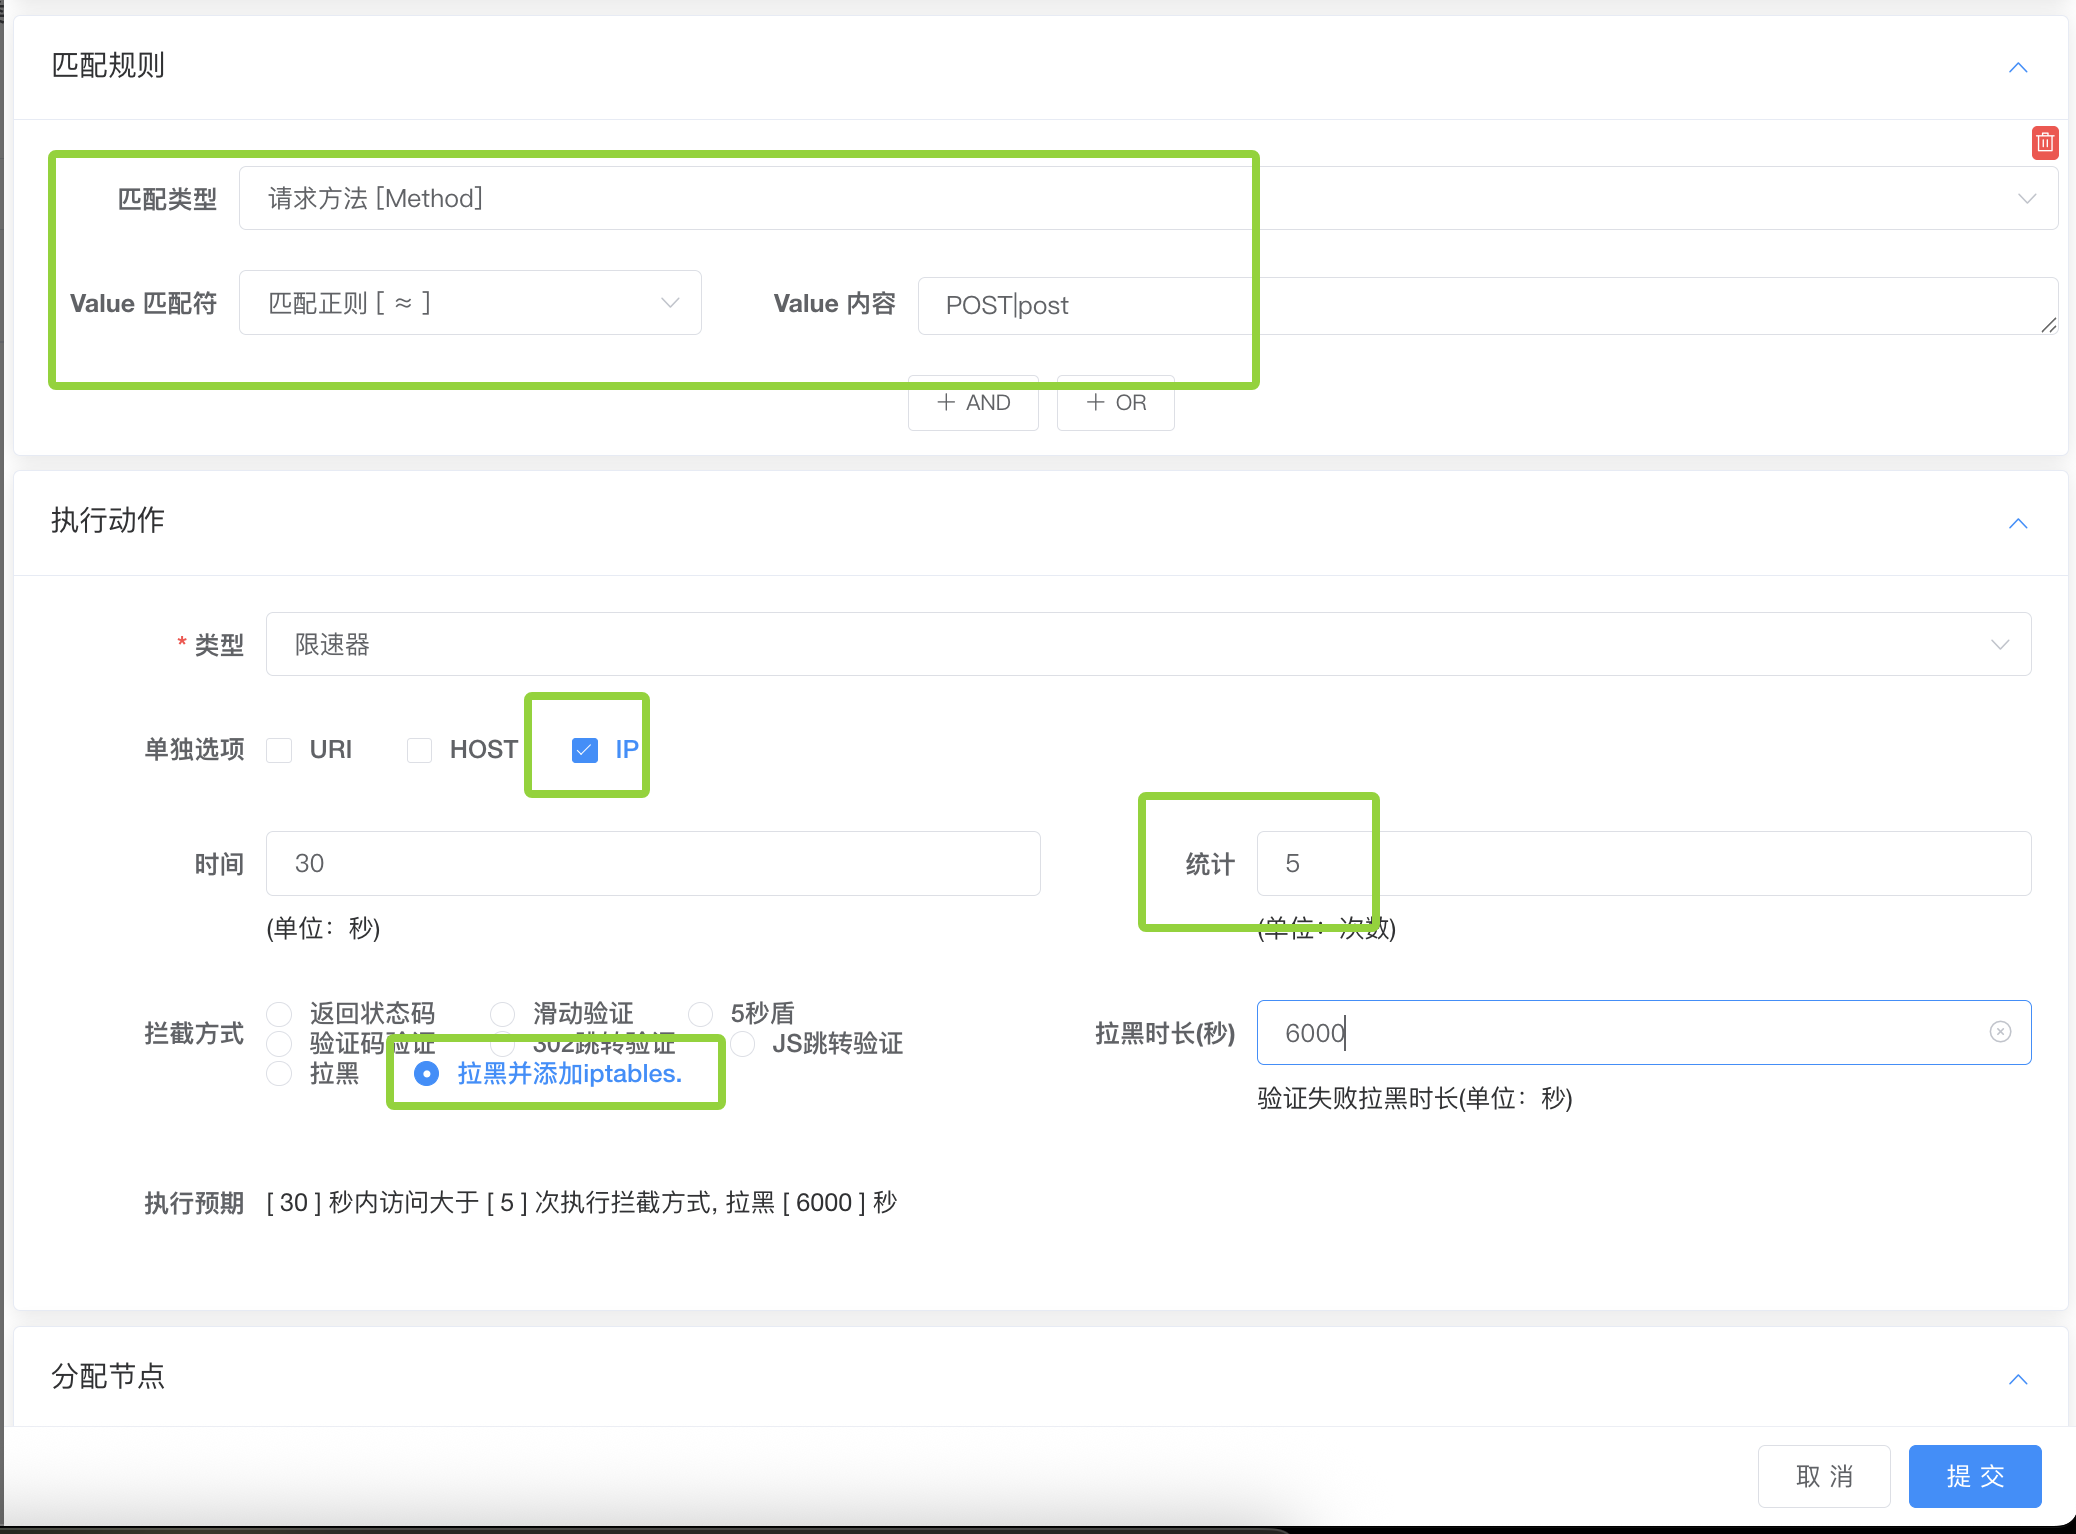Add an OR condition
Viewport: 2076px width, 1534px height.
point(1115,403)
